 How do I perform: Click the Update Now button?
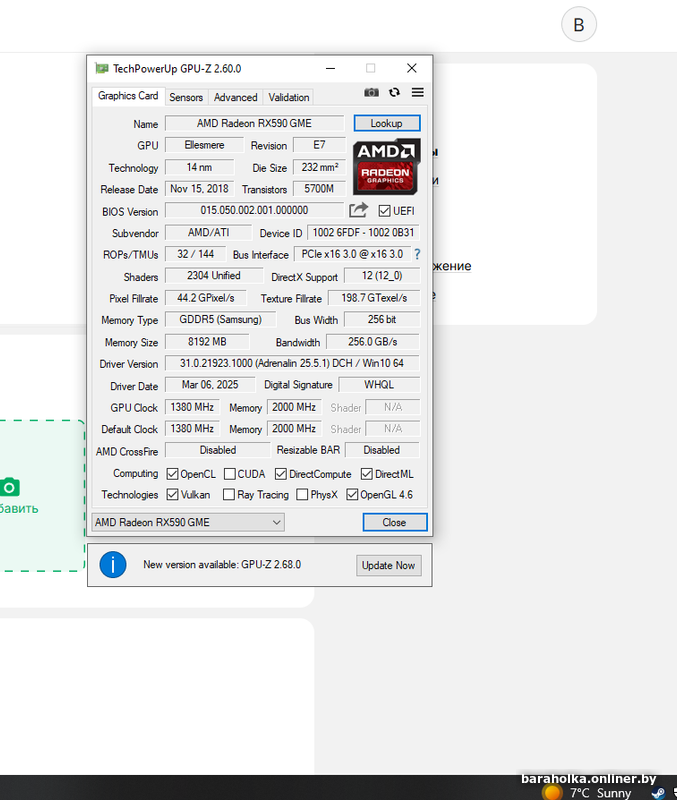pos(388,565)
